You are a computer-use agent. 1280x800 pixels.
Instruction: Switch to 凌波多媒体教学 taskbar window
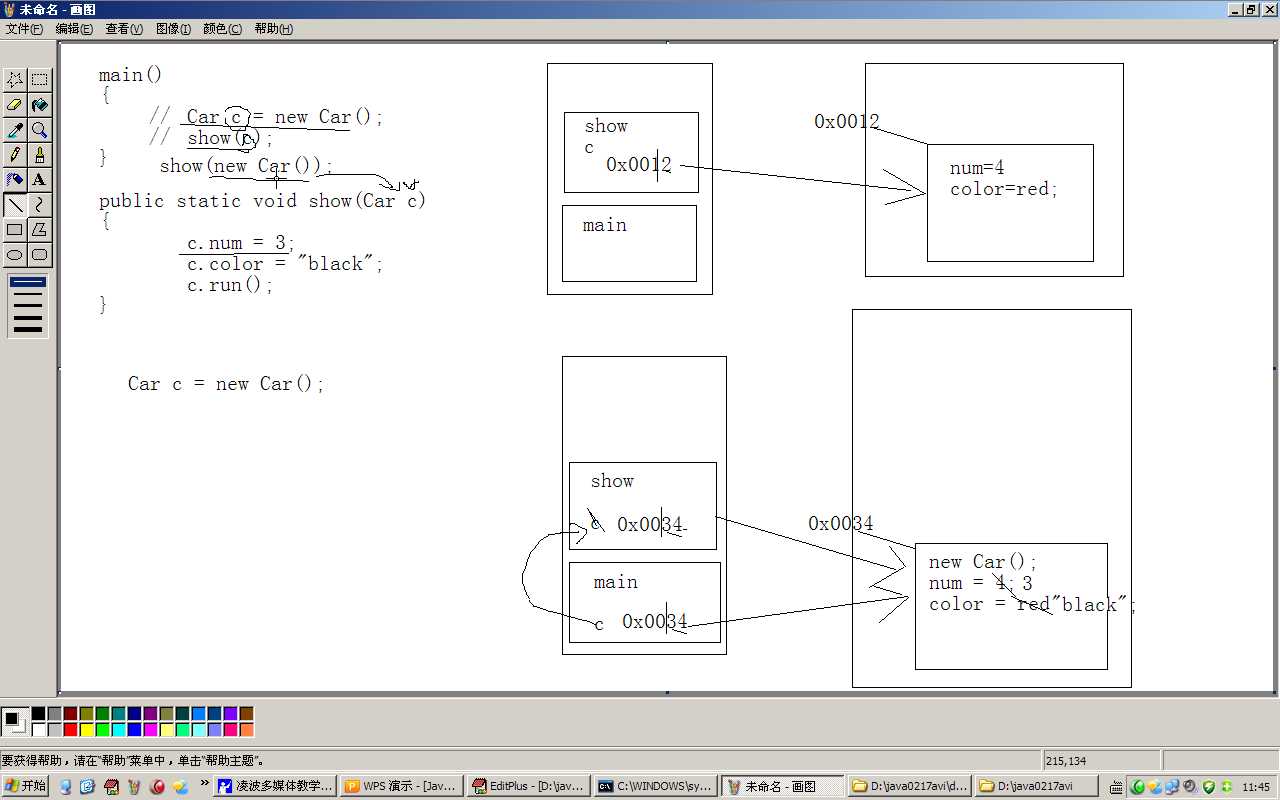click(x=275, y=786)
